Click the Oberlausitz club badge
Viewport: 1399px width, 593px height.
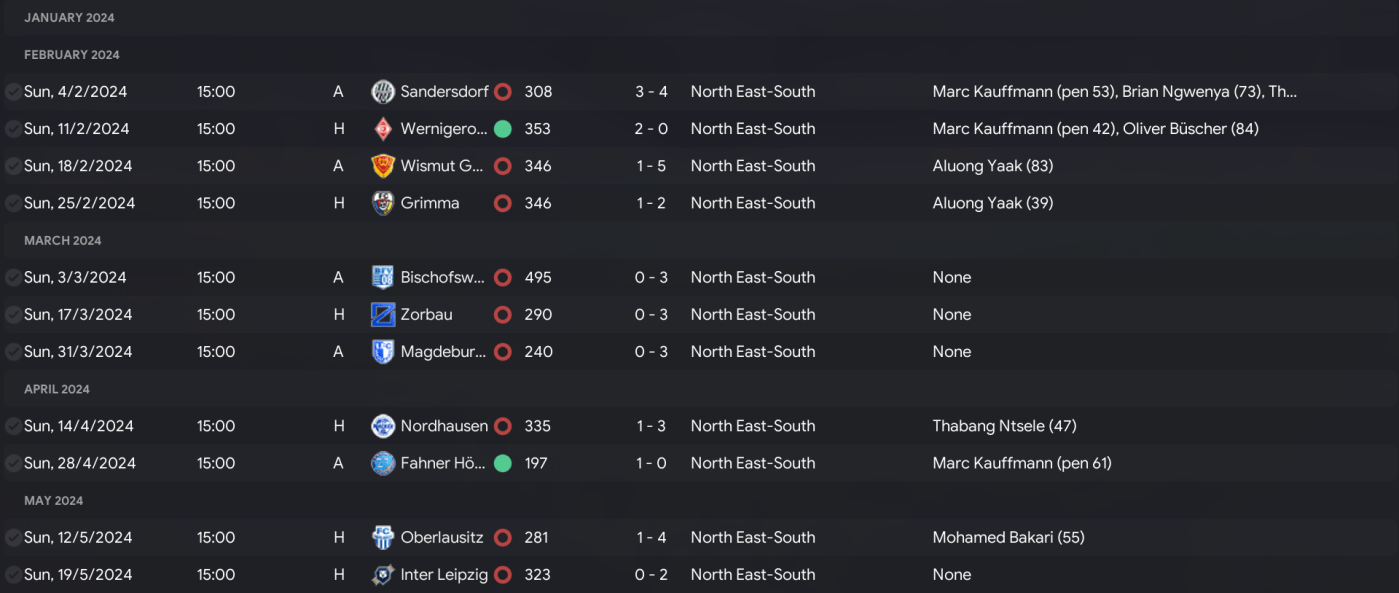point(382,538)
